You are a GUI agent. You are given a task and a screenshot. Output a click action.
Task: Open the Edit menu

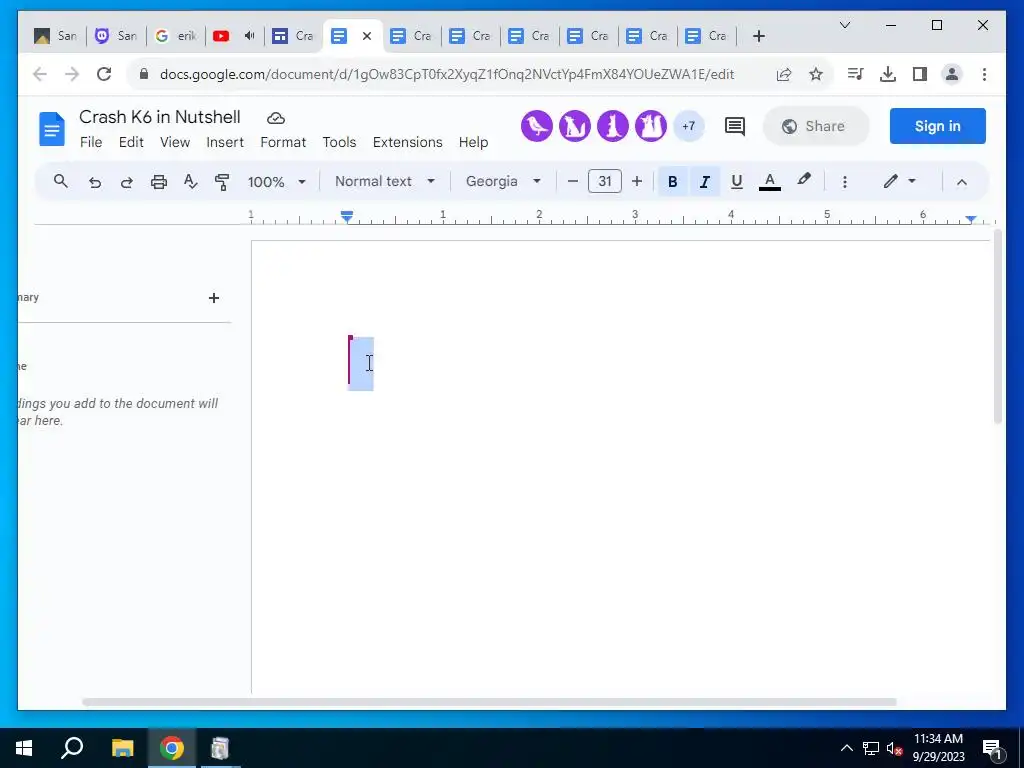coord(131,142)
